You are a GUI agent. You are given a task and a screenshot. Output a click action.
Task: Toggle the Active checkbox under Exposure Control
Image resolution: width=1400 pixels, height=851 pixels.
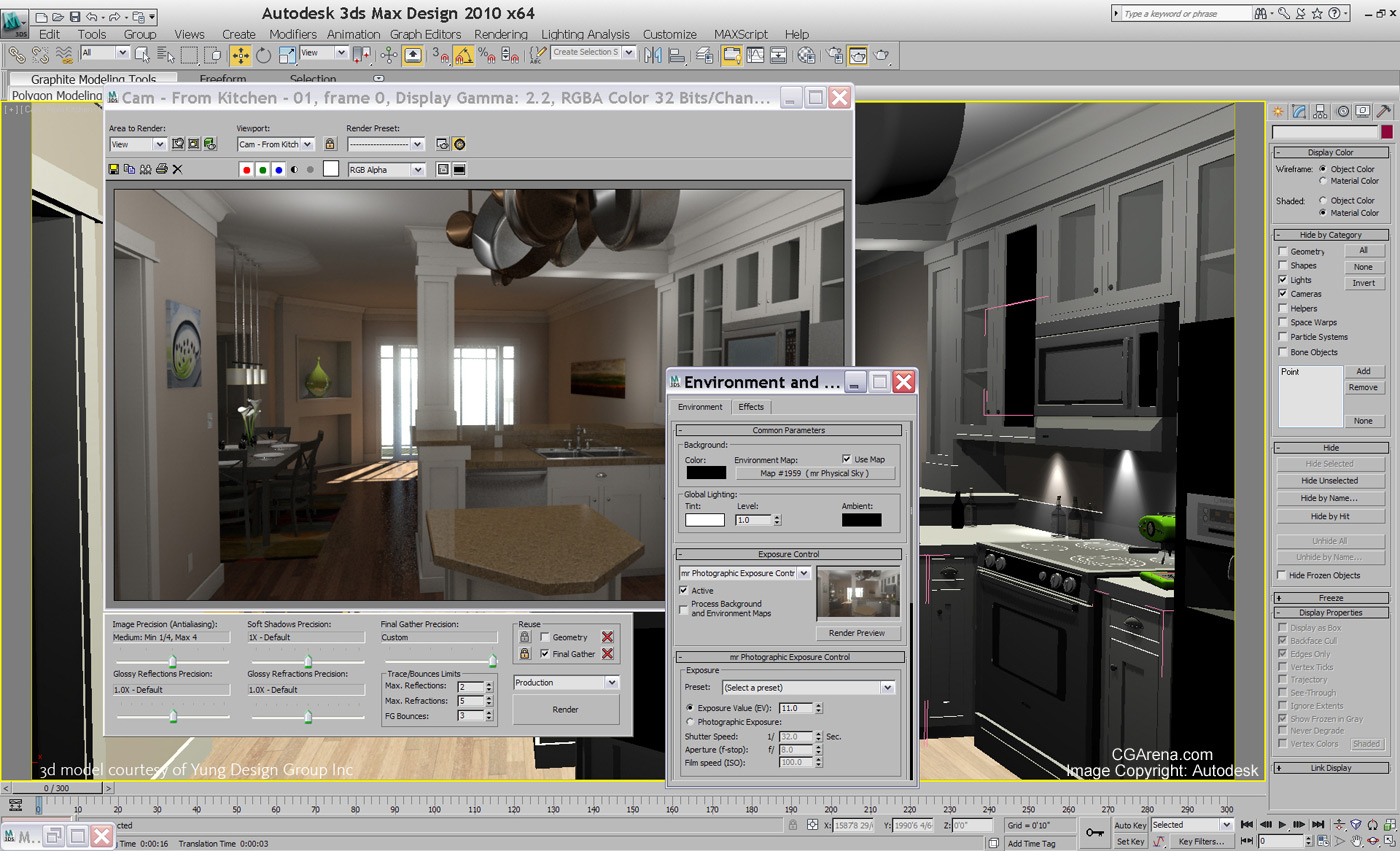(x=686, y=588)
